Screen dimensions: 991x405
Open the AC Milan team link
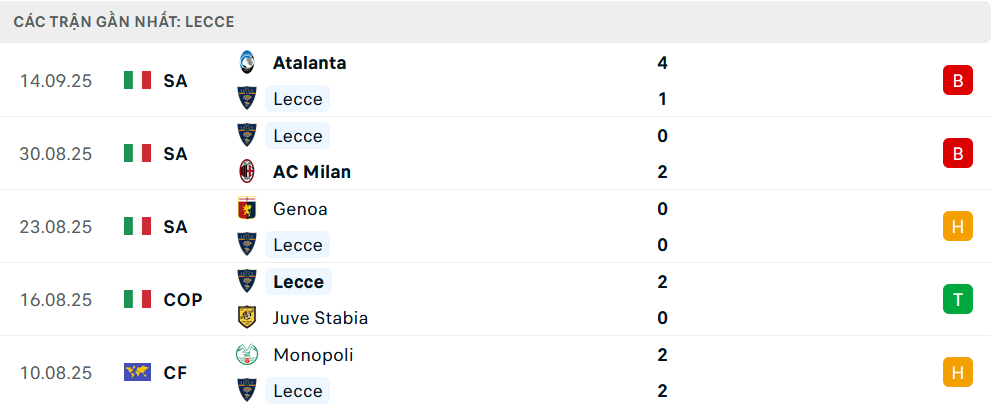[x=311, y=172]
